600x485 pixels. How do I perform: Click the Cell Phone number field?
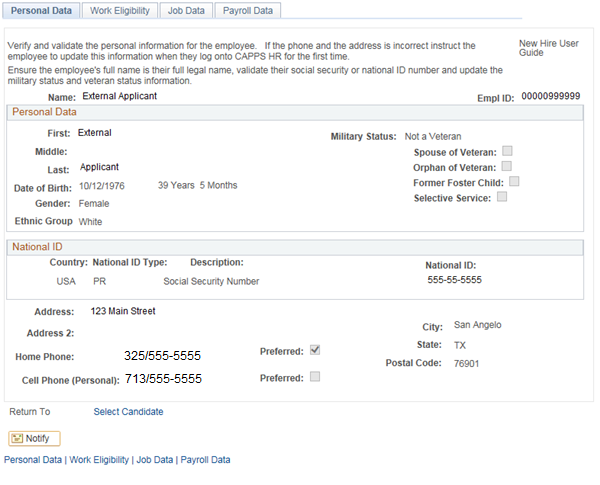163,379
